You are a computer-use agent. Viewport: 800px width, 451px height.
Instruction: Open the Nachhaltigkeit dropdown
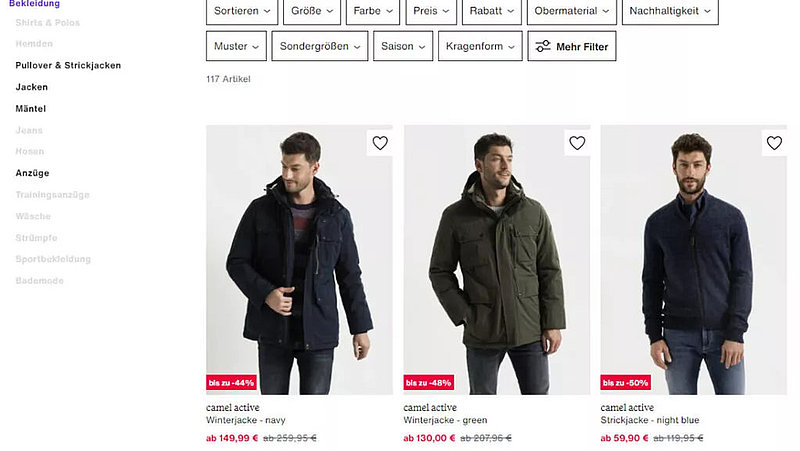point(670,11)
